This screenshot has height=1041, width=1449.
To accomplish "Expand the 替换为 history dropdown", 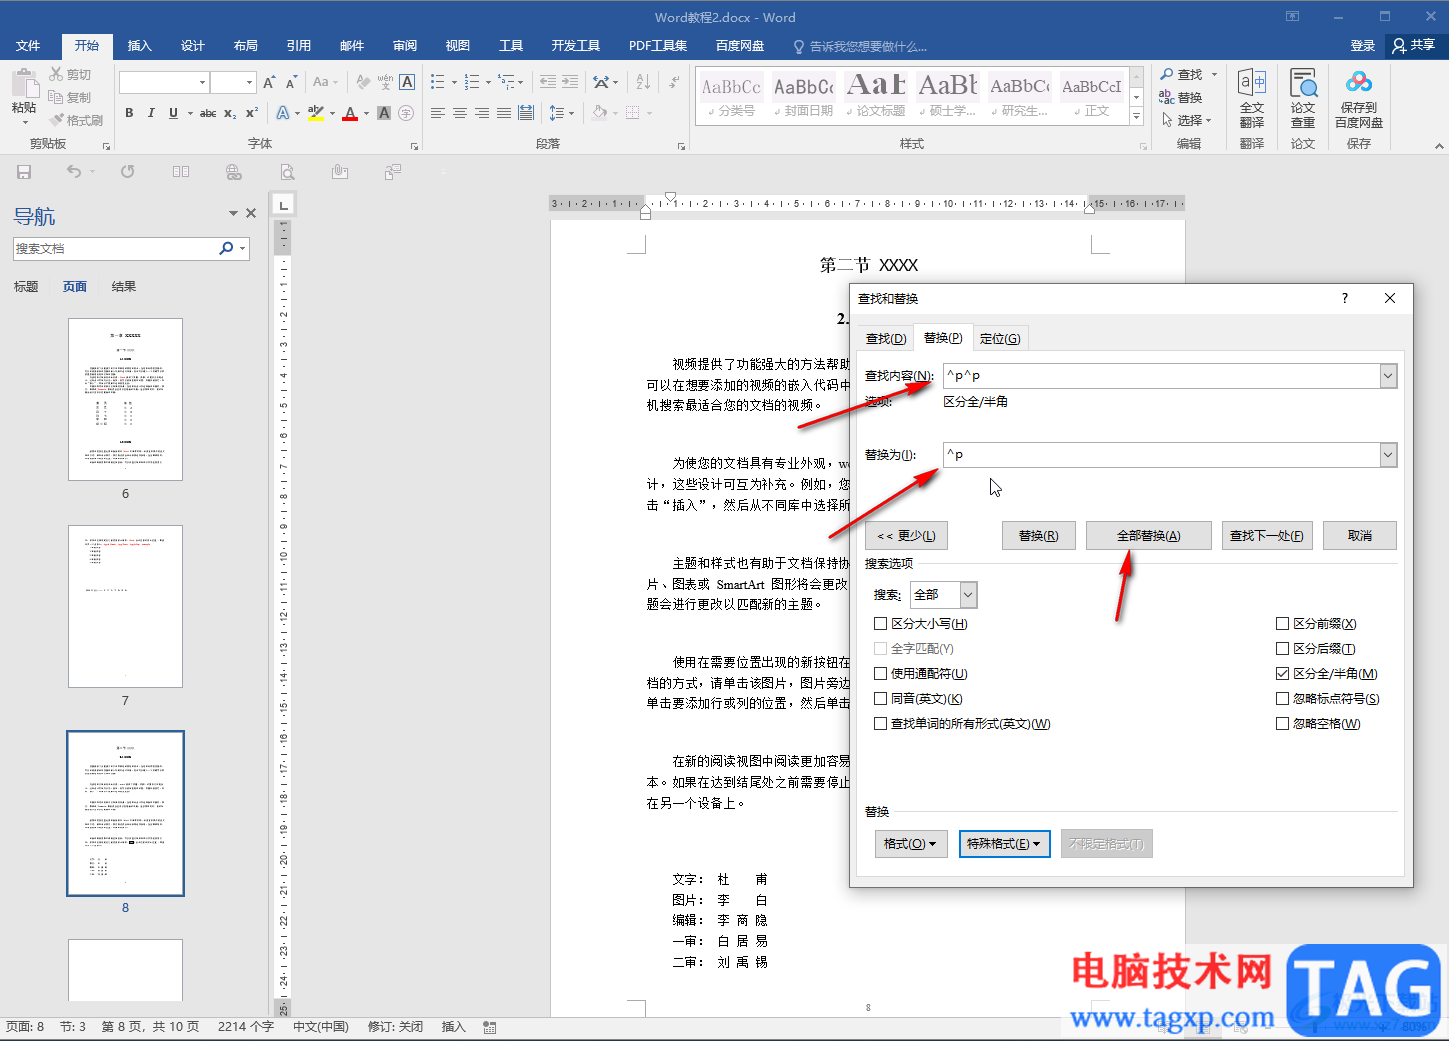I will (x=1388, y=455).
